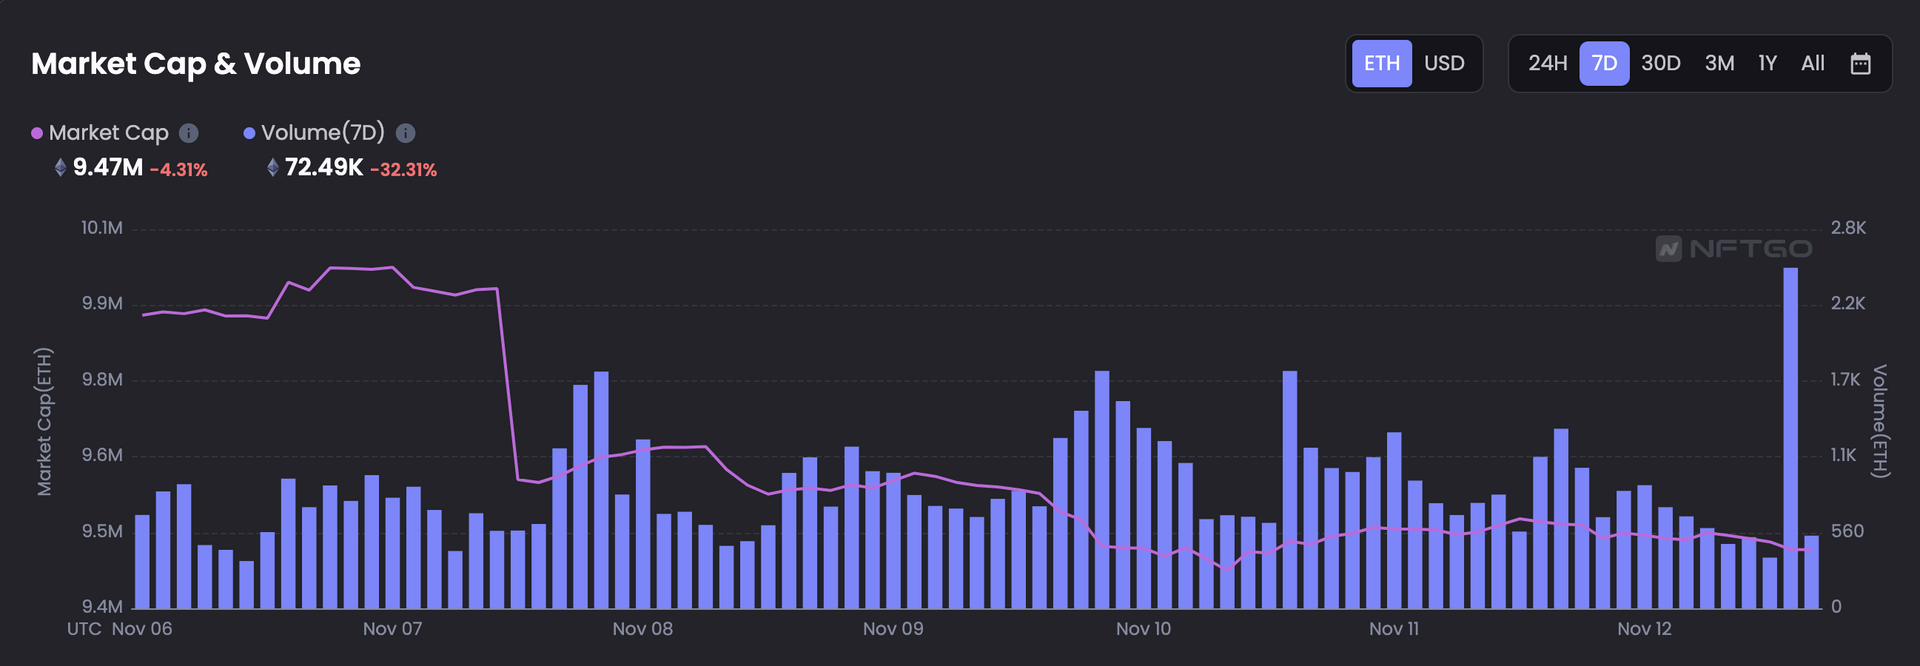Viewport: 1920px width, 666px height.
Task: Click the -32.31% change figure
Action: [x=404, y=170]
